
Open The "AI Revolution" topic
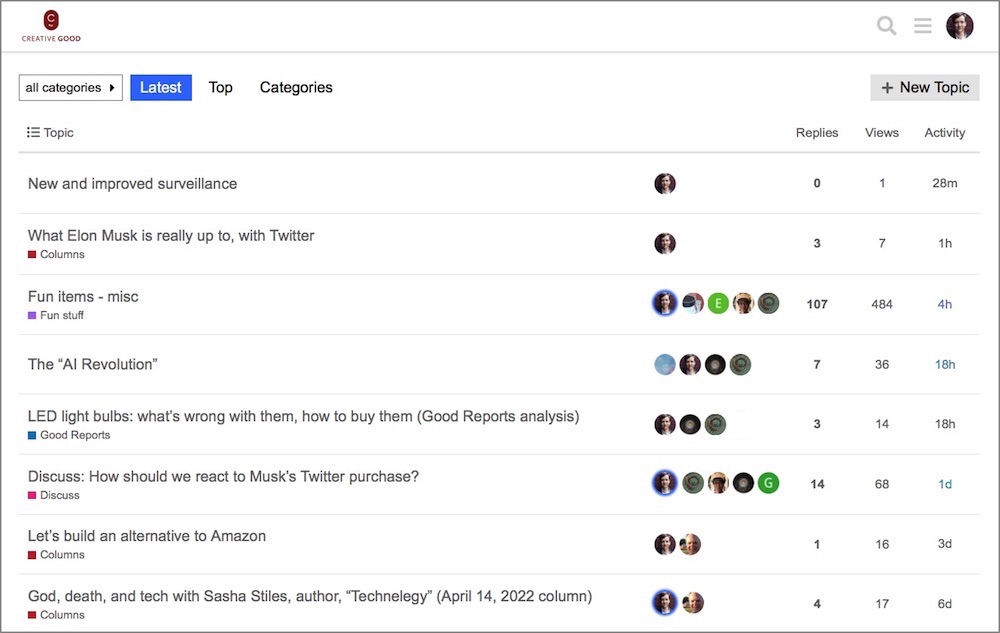tap(92, 364)
